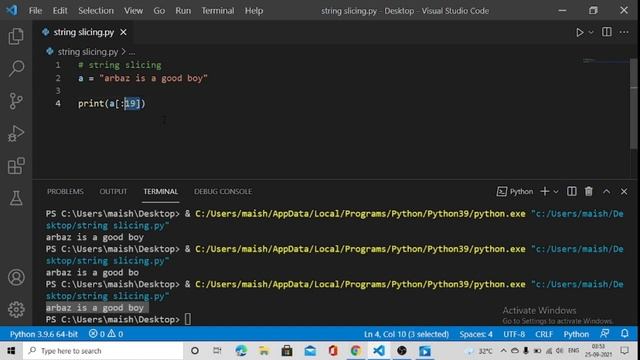Open Action Center notification icon

(x=624, y=351)
